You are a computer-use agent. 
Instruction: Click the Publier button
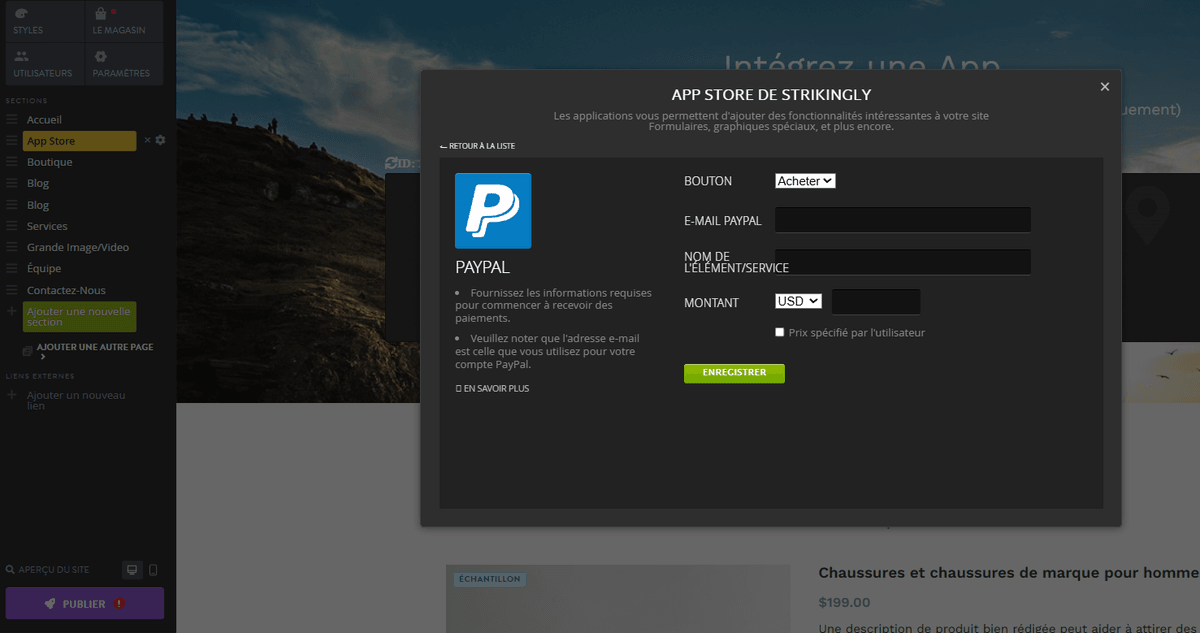(85, 604)
